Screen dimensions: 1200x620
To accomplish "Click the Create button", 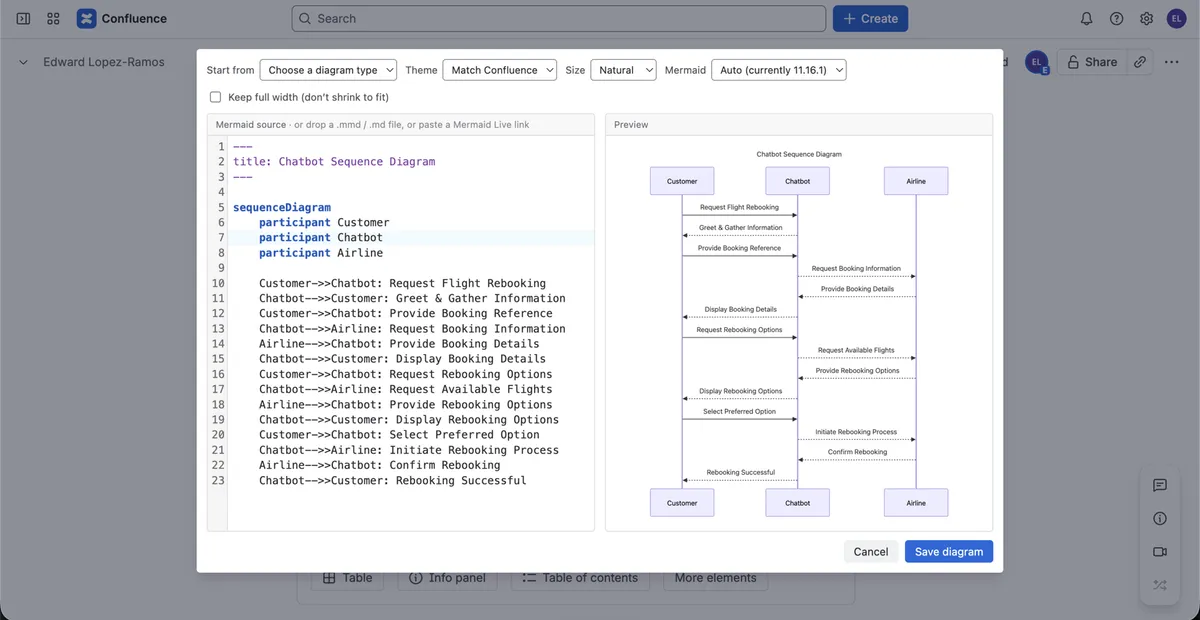I will point(870,18).
